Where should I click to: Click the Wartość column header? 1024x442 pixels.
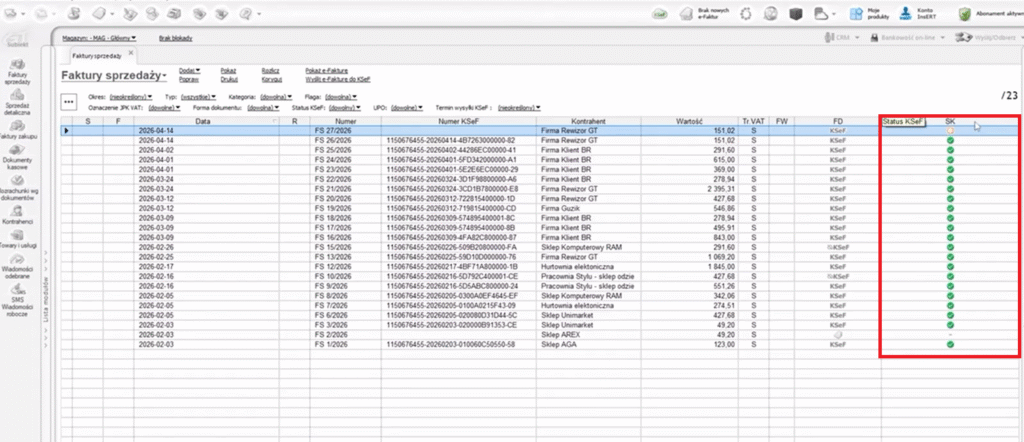tap(686, 120)
